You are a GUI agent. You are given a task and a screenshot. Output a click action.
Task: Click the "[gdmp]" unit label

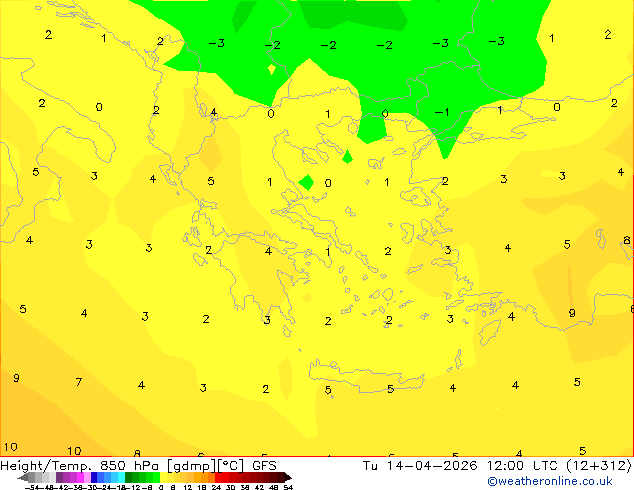click(x=192, y=466)
